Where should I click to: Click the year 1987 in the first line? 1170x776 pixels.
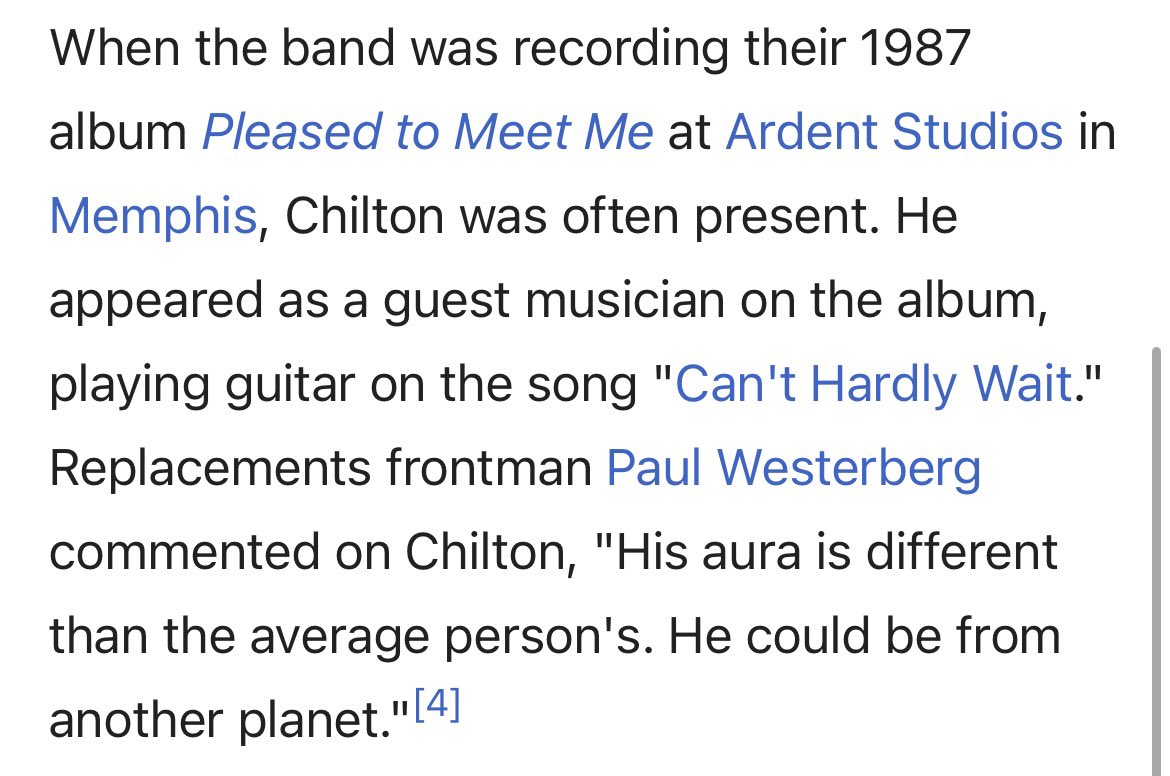pyautogui.click(x=914, y=48)
